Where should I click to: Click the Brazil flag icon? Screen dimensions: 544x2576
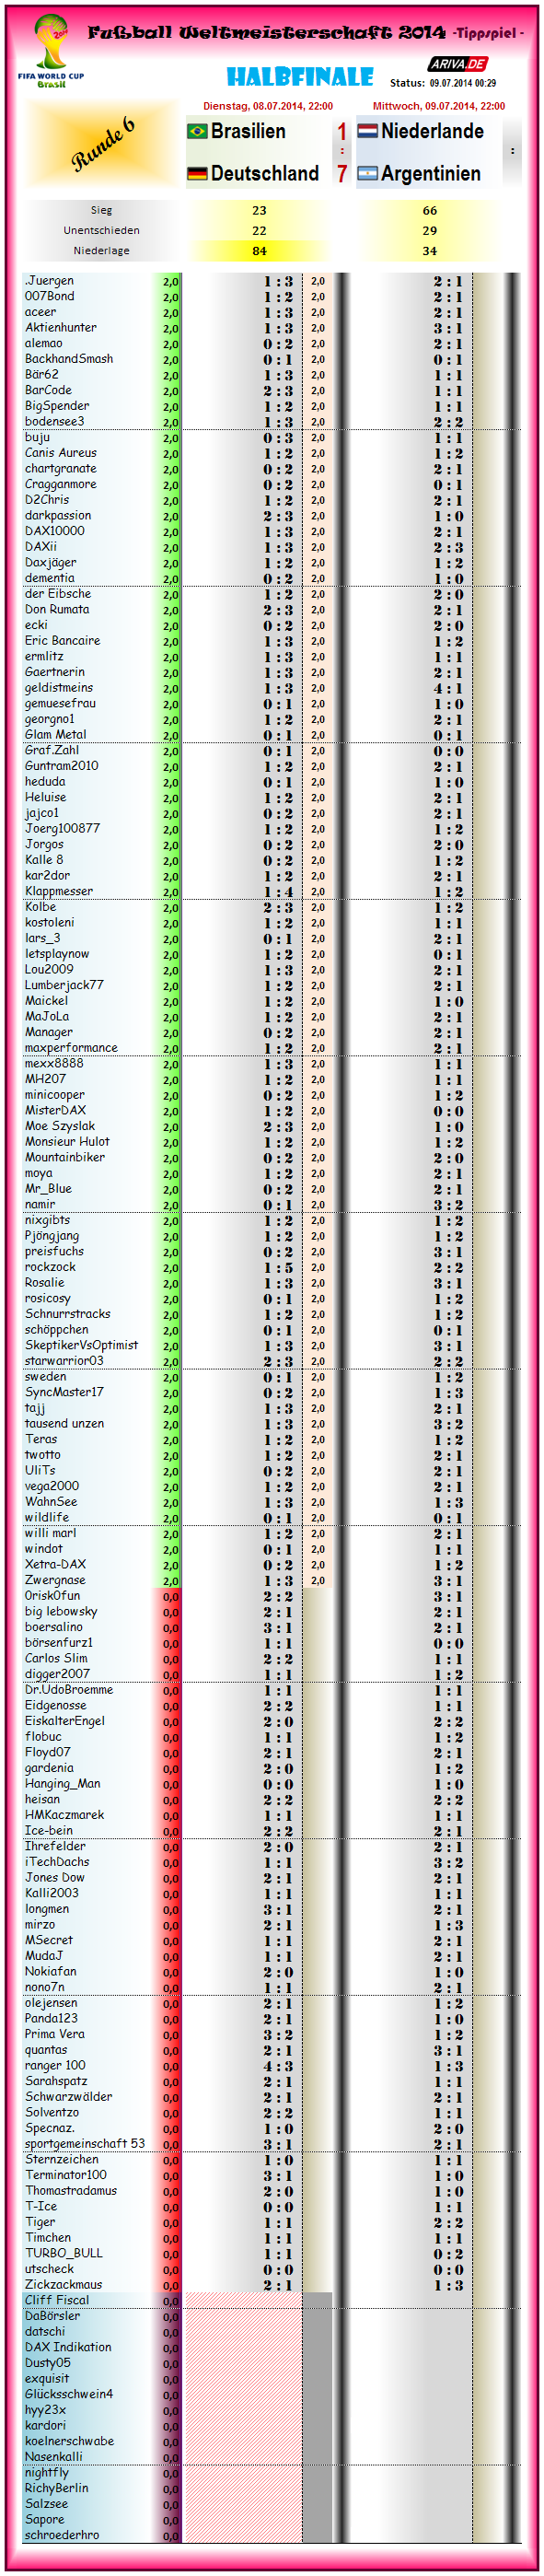coord(197,131)
